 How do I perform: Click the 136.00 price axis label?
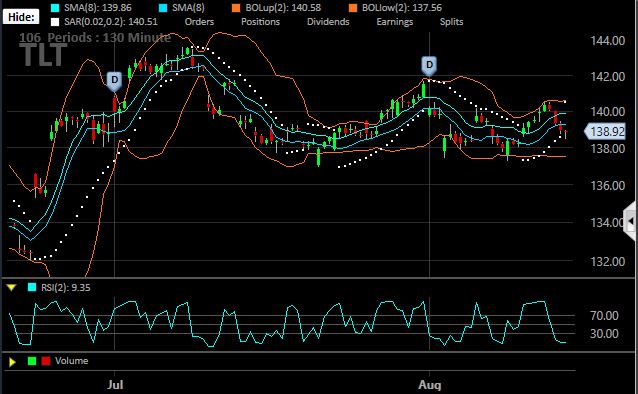tap(607, 186)
